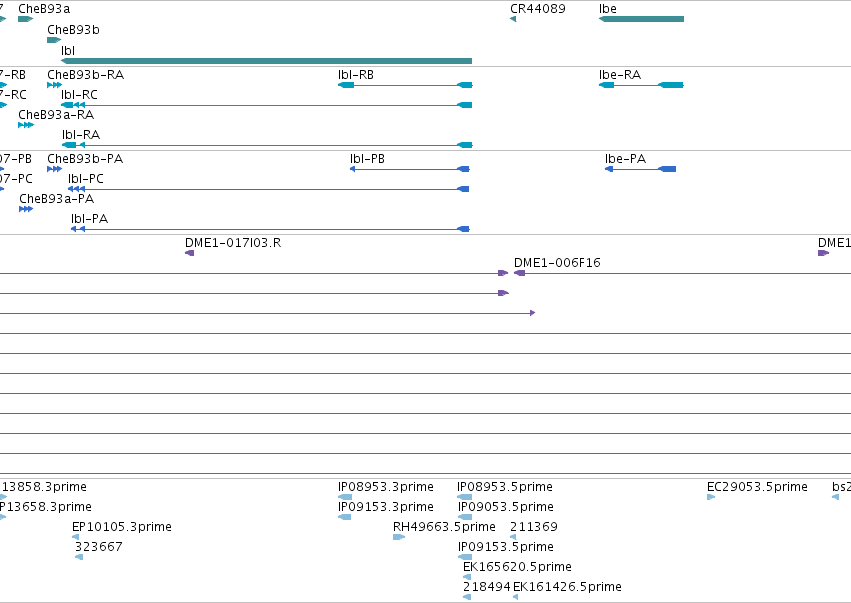
Task: Click the EK161426.5prime EST marker
Action: point(516,598)
